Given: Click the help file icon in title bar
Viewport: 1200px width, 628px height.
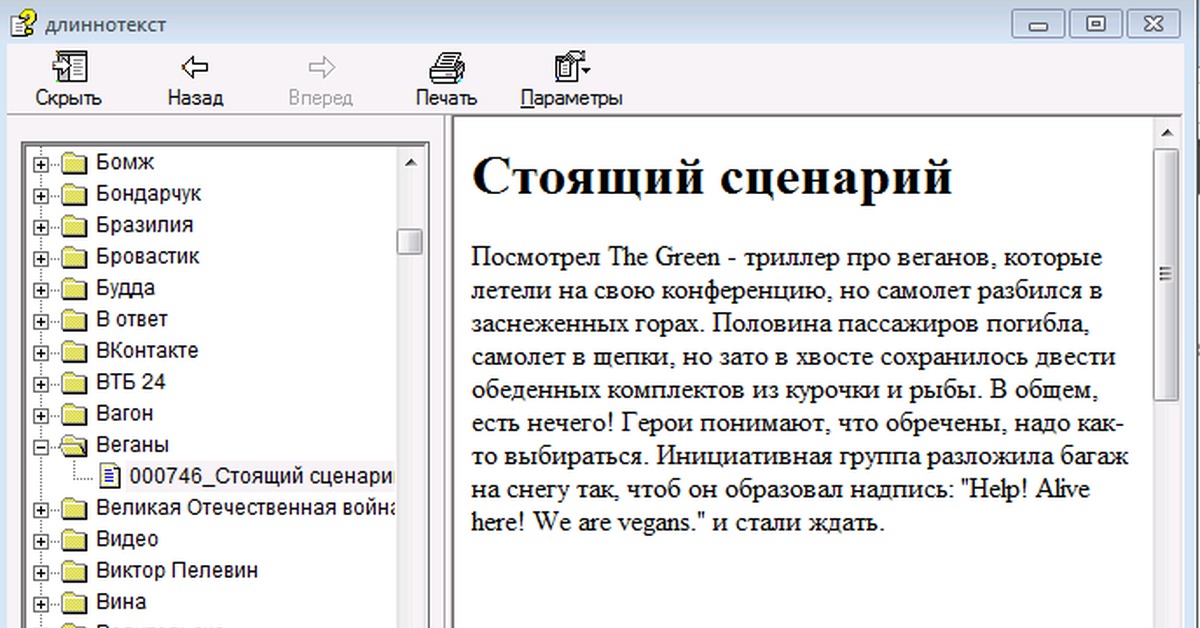Looking at the screenshot, I should 24,23.
